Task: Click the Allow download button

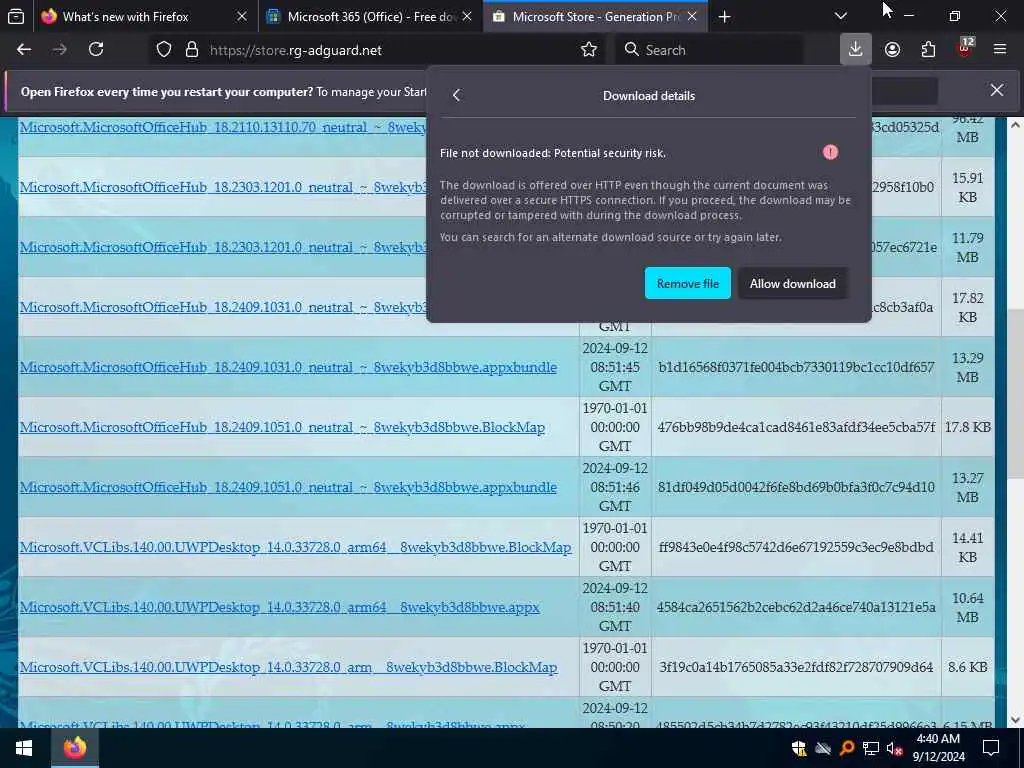Action: click(793, 283)
